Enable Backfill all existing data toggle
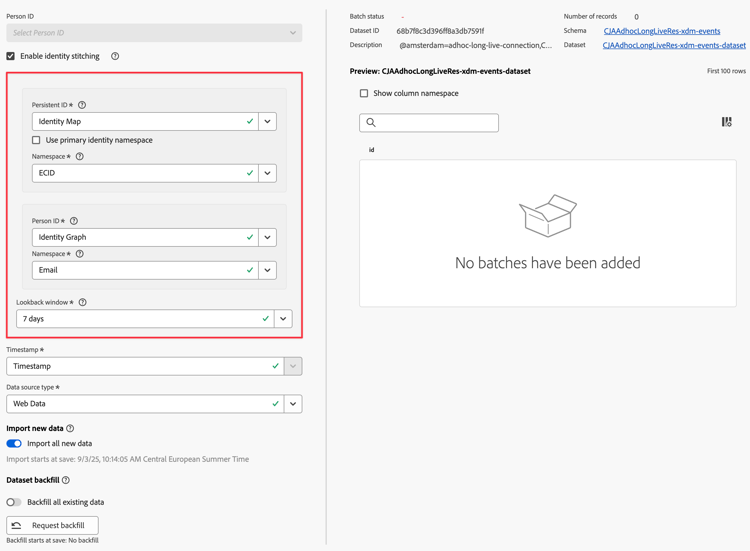This screenshot has width=750, height=551. [x=14, y=502]
